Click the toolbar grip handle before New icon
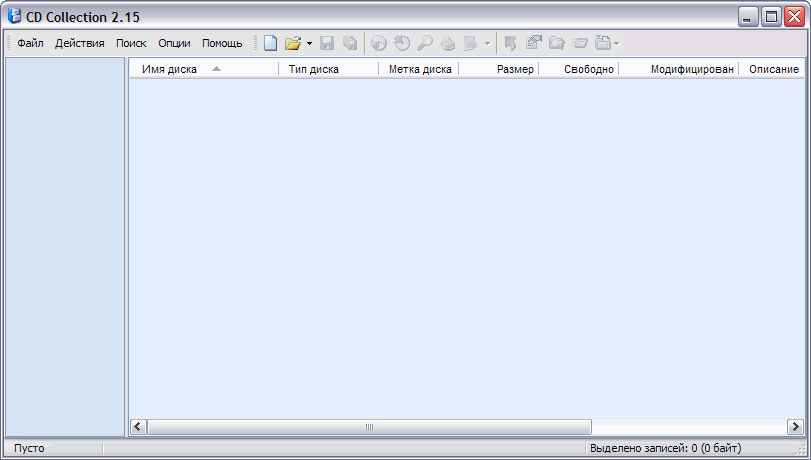Screen dimensions: 811x460 coord(256,43)
